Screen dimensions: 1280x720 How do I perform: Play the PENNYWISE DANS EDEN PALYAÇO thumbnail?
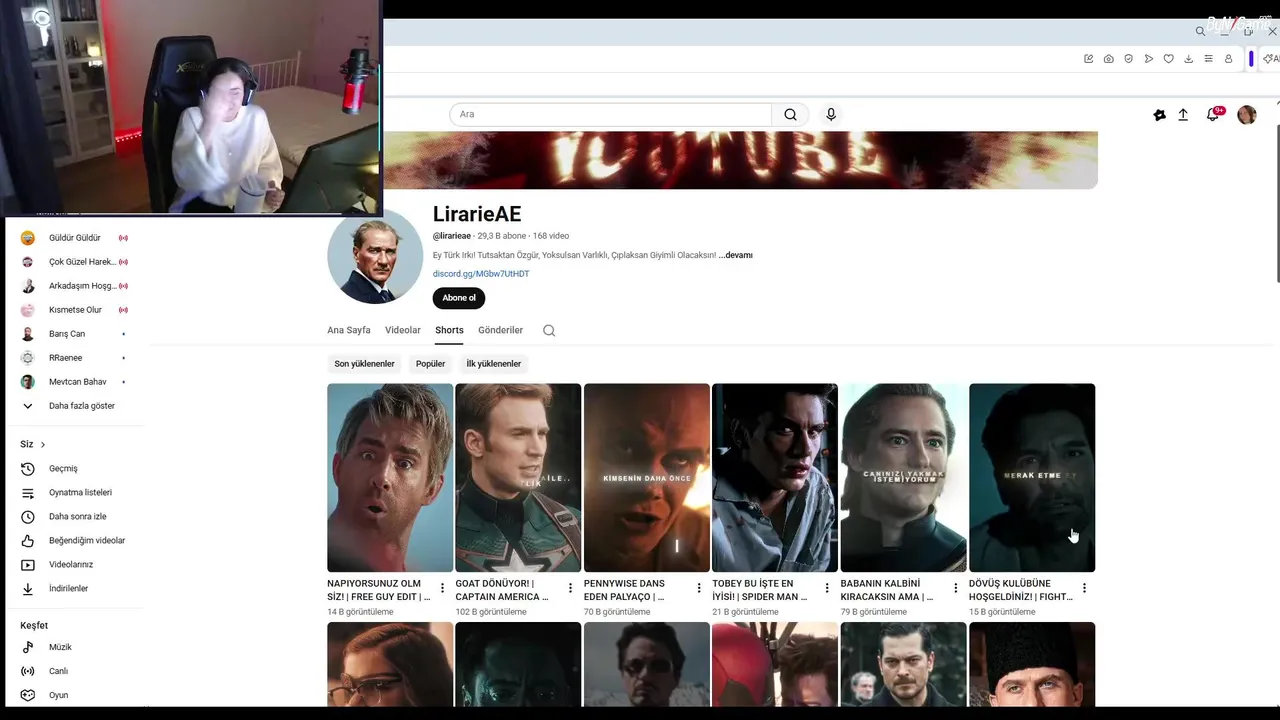tap(647, 478)
